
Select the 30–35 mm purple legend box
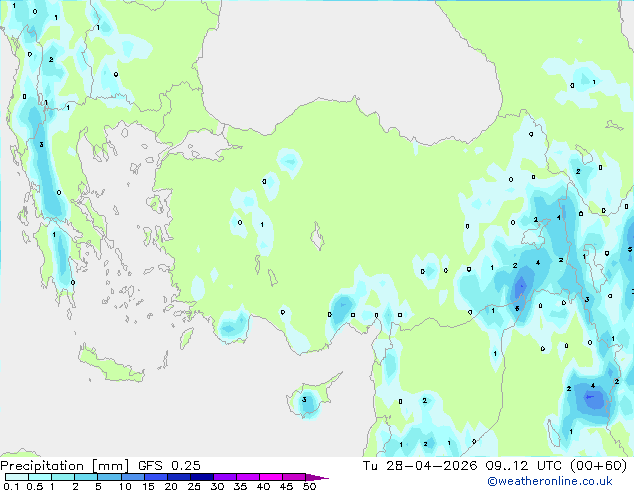click(x=224, y=477)
